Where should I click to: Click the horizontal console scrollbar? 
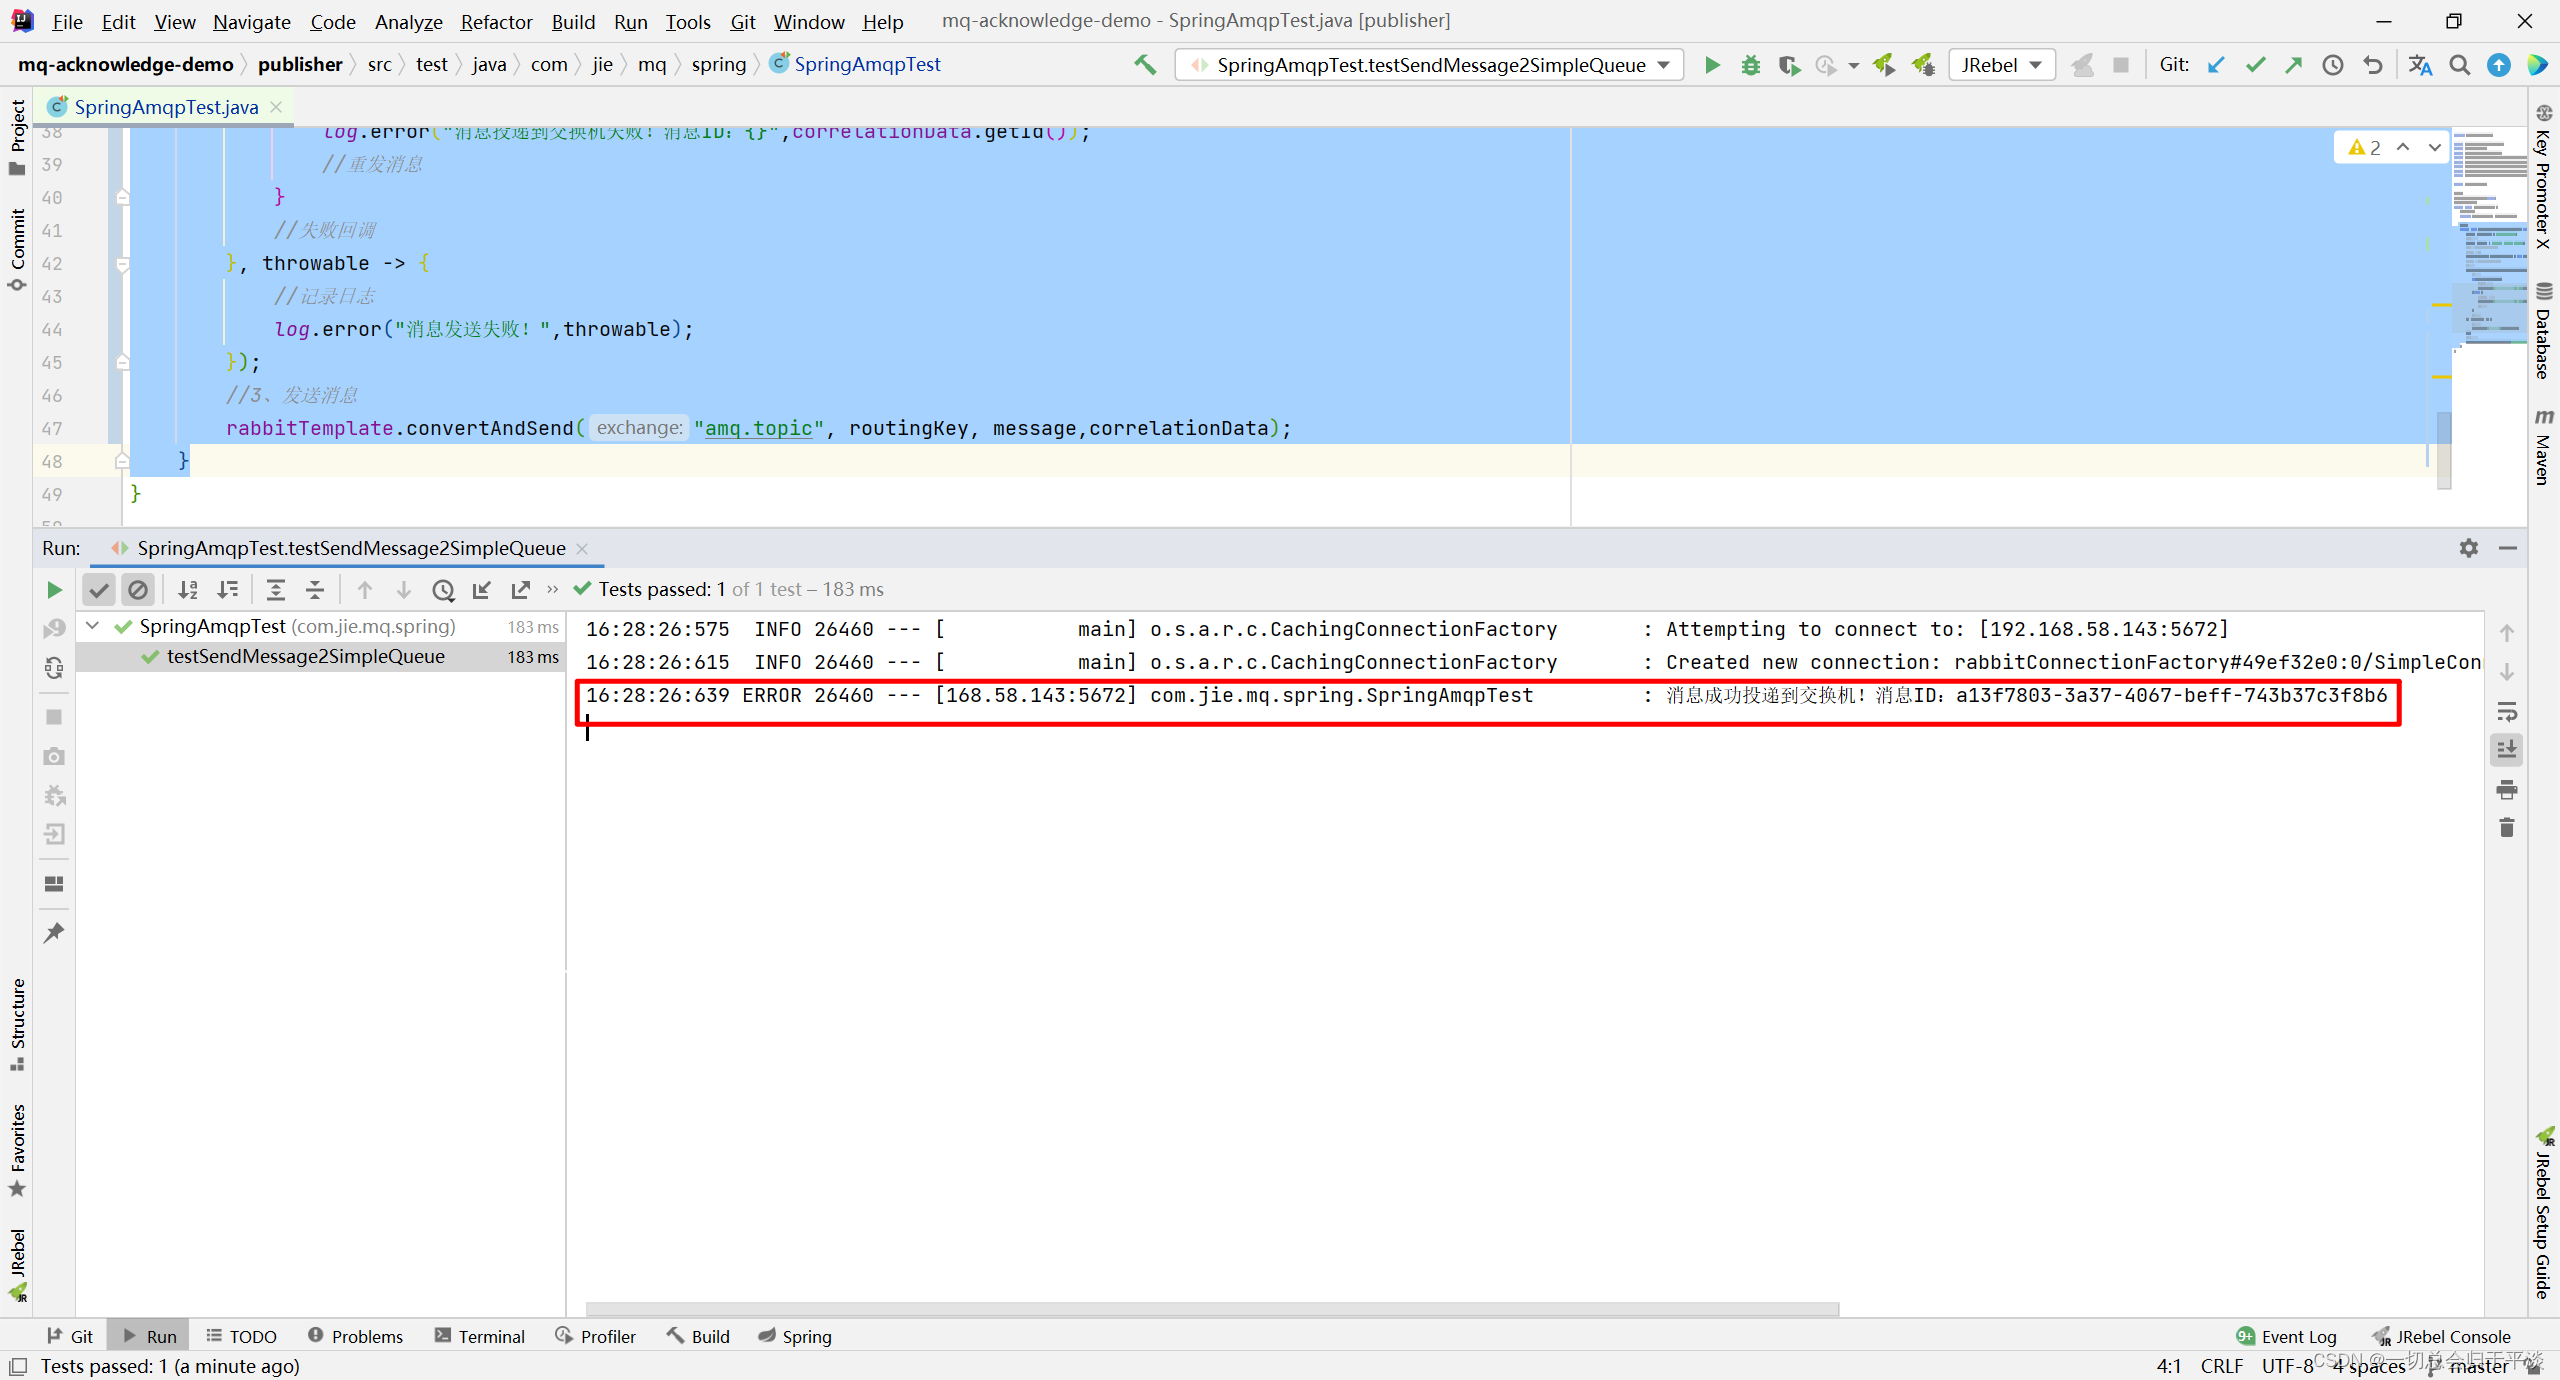point(1212,1308)
